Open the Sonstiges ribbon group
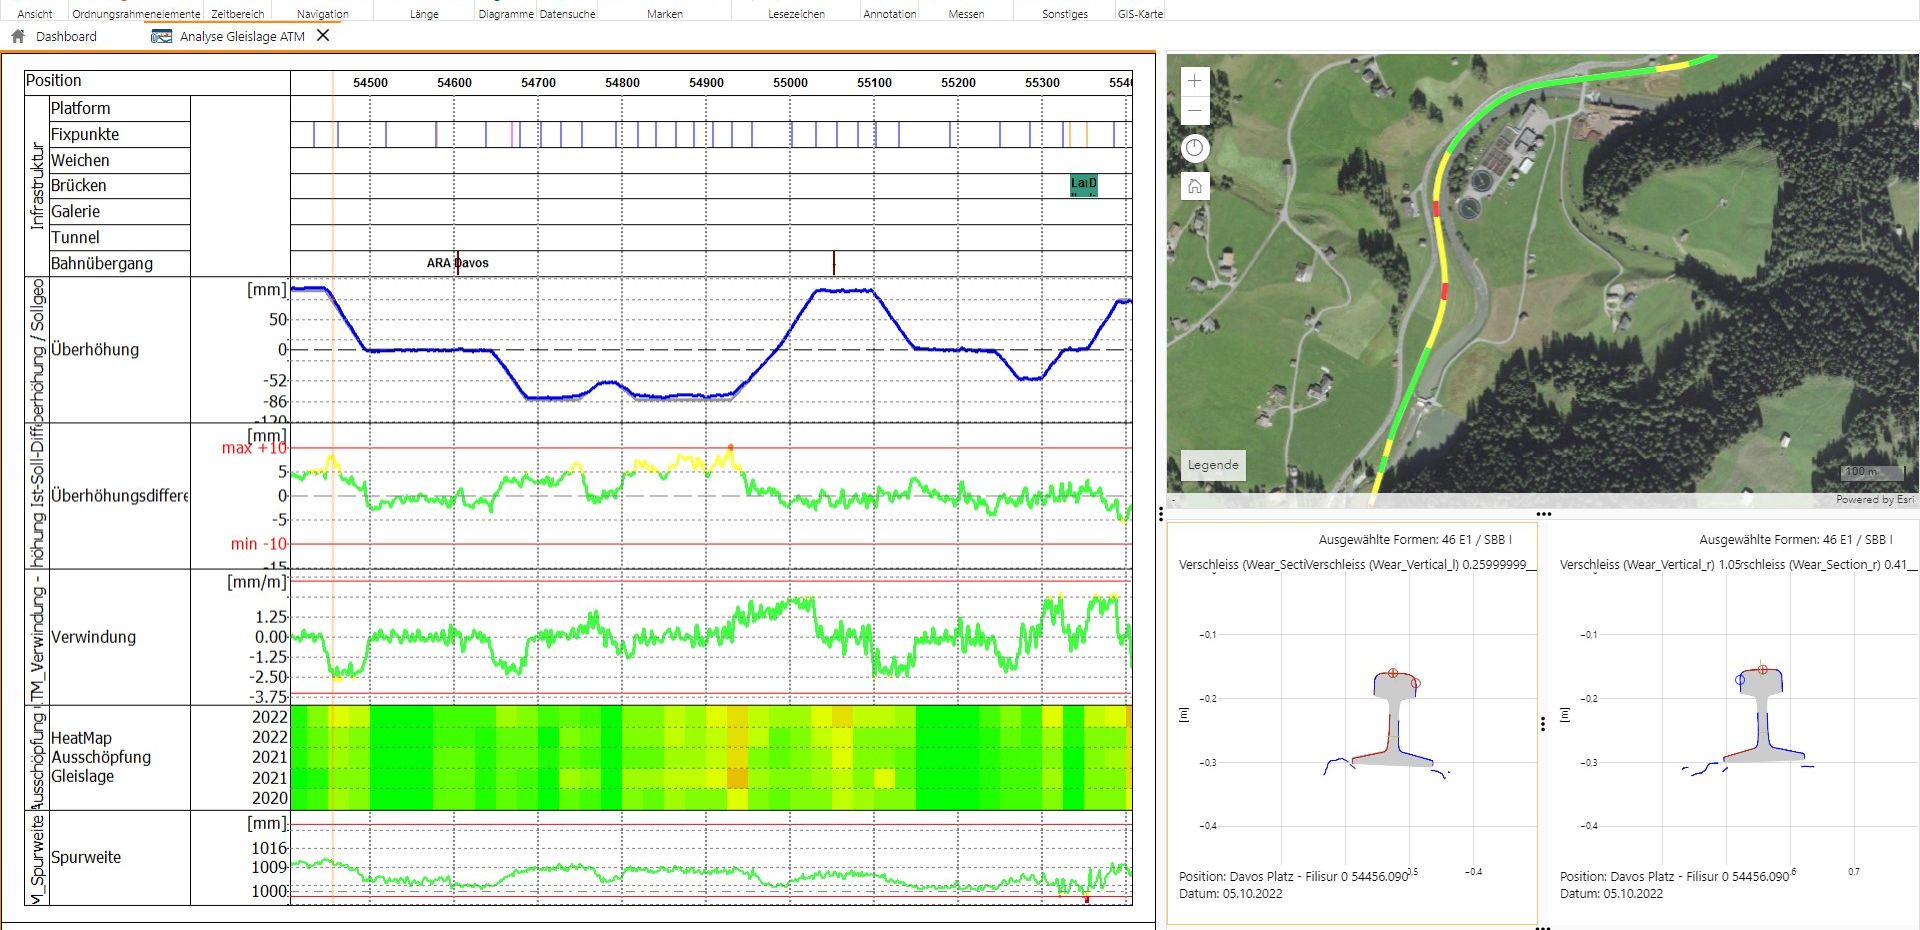The height and width of the screenshot is (930, 1920). pyautogui.click(x=1064, y=14)
